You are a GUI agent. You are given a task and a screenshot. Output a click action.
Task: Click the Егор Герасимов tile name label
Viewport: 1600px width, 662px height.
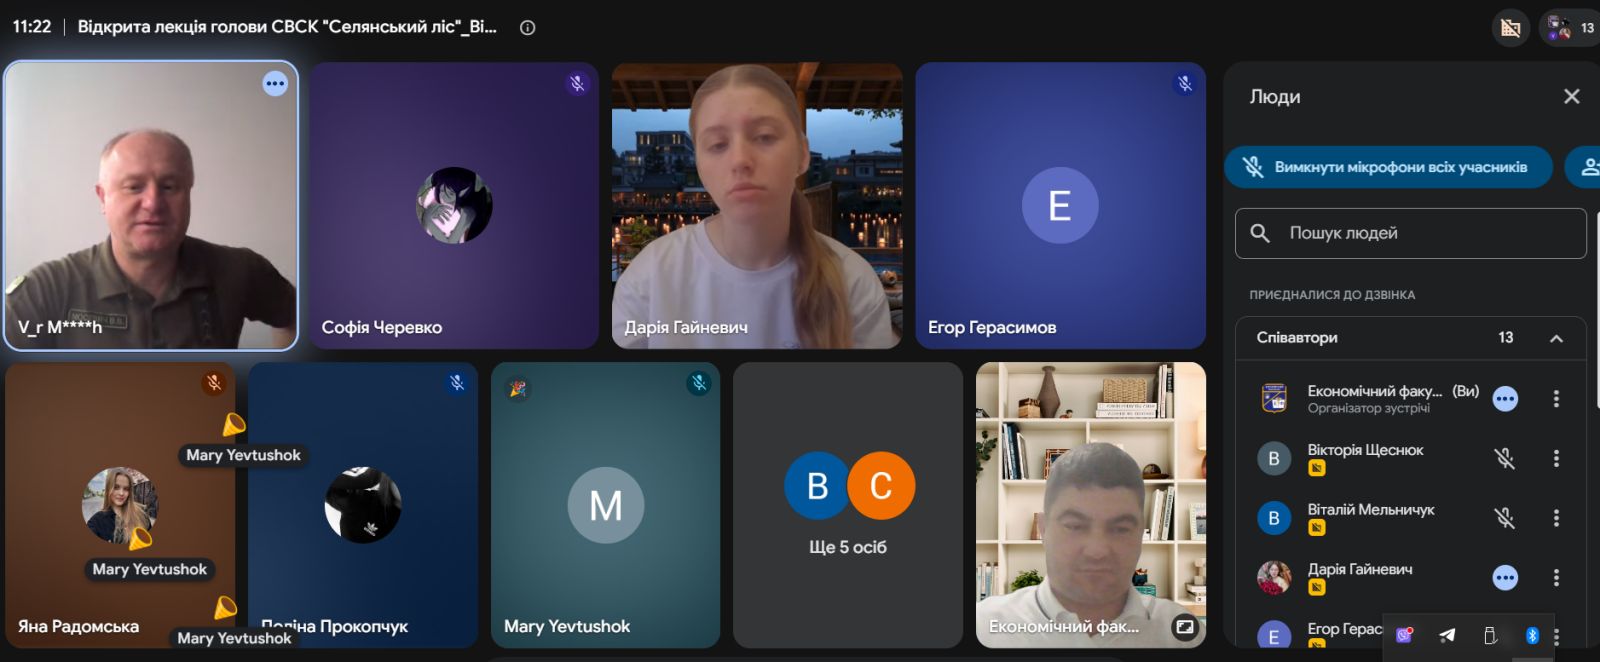[992, 327]
